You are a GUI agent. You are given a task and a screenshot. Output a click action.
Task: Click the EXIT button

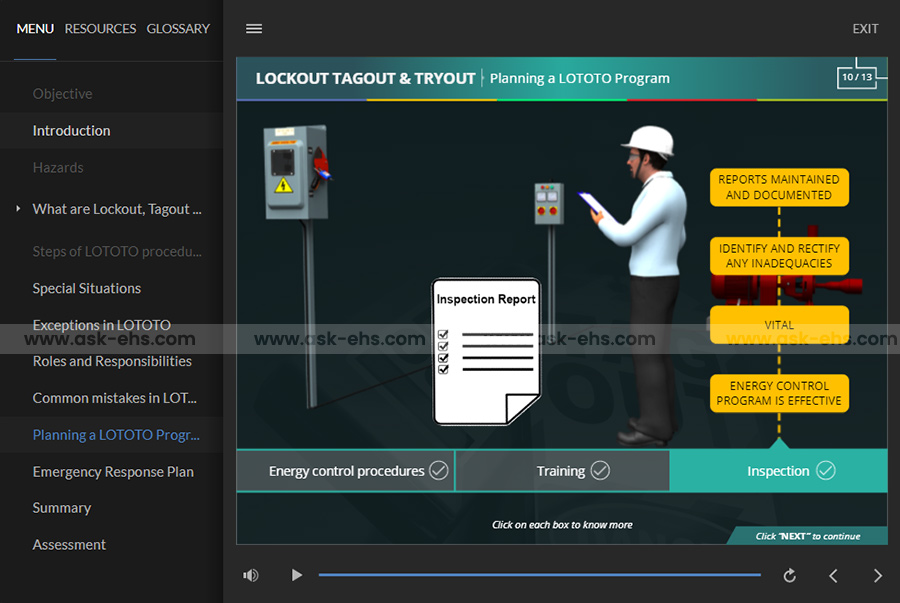click(865, 29)
